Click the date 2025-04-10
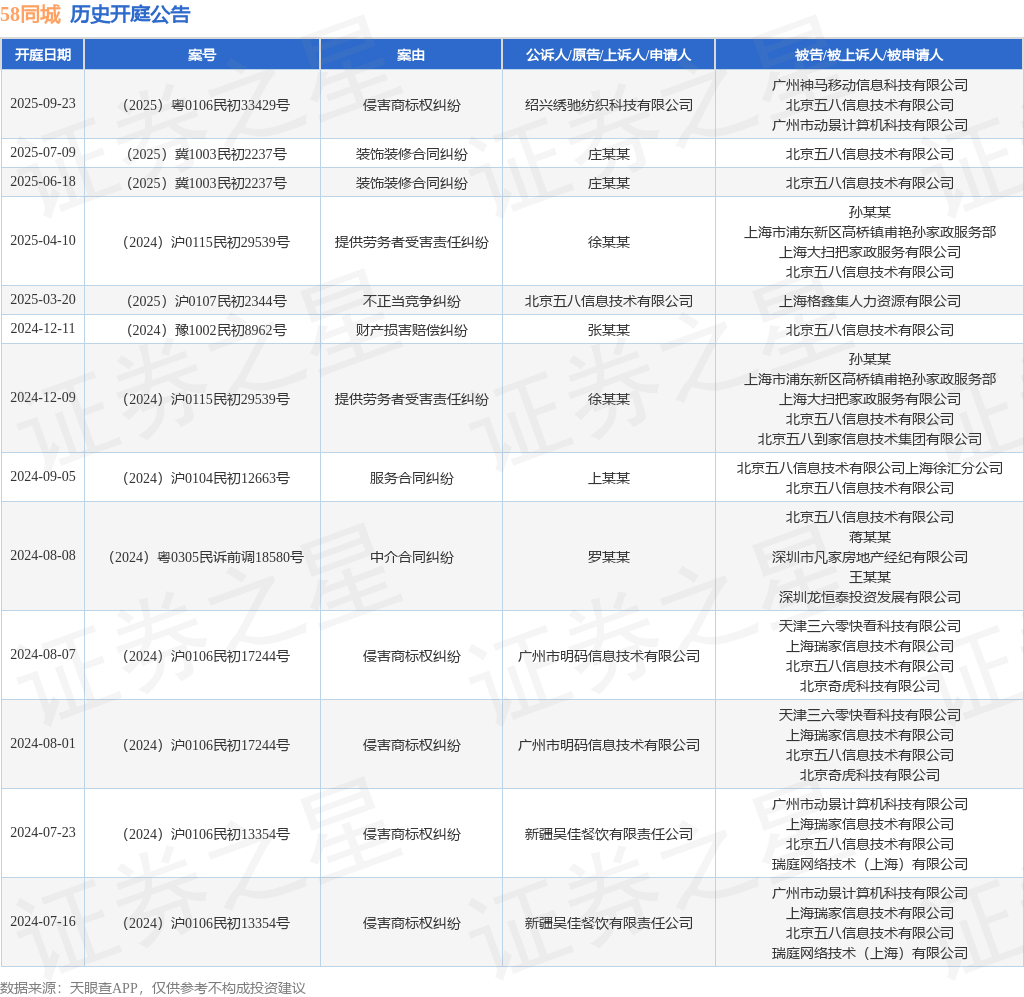Image resolution: width=1024 pixels, height=997 pixels. pos(43,241)
